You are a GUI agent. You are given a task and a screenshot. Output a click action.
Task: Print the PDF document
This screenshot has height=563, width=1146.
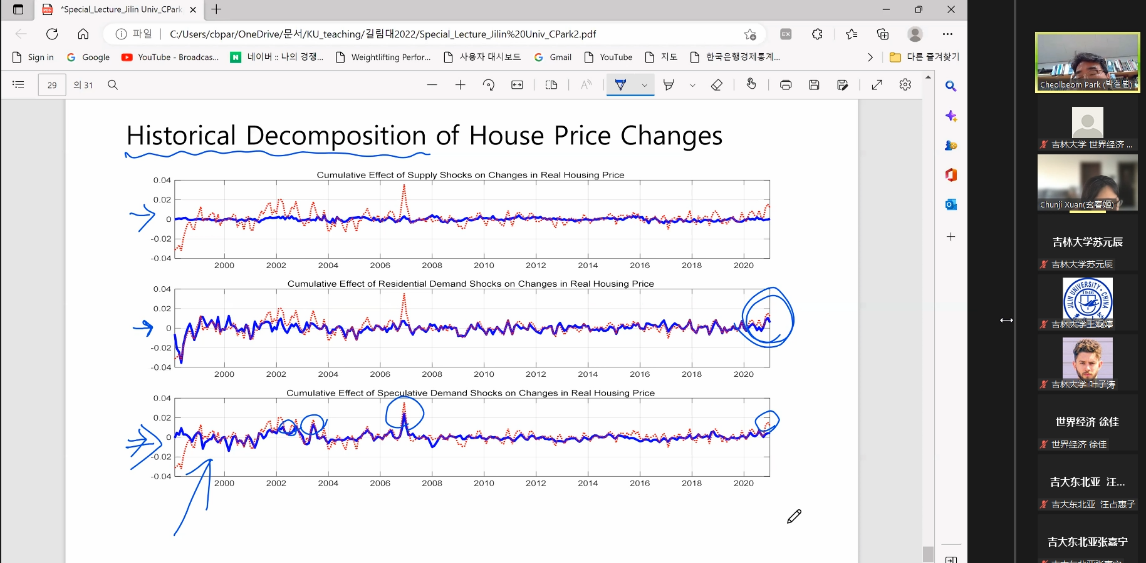coord(786,85)
